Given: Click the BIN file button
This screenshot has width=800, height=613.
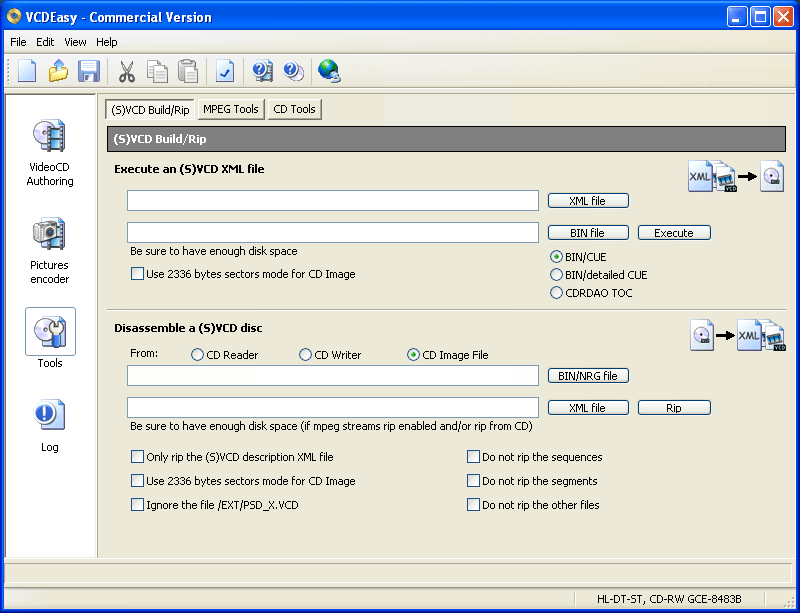Looking at the screenshot, I should pyautogui.click(x=588, y=233).
